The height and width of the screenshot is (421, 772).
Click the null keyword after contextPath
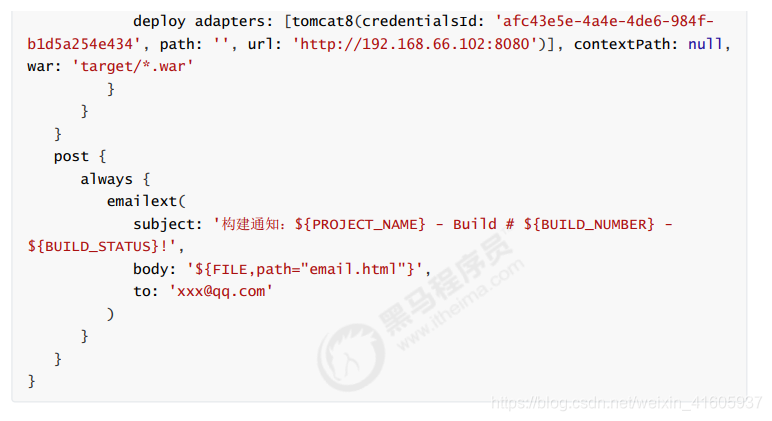pyautogui.click(x=705, y=44)
